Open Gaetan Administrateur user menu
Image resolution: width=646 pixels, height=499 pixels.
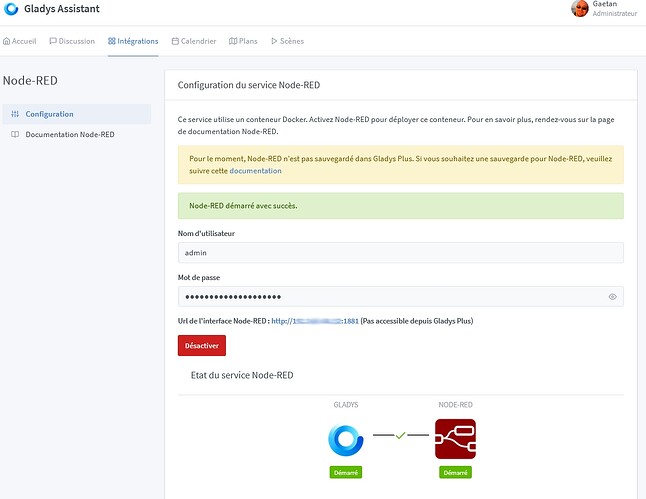click(x=614, y=9)
